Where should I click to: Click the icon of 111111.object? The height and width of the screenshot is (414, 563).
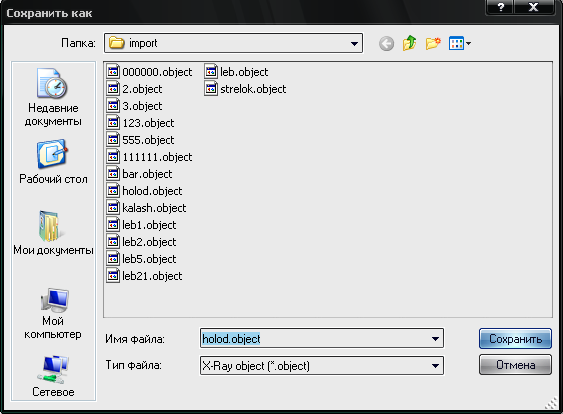(x=113, y=157)
